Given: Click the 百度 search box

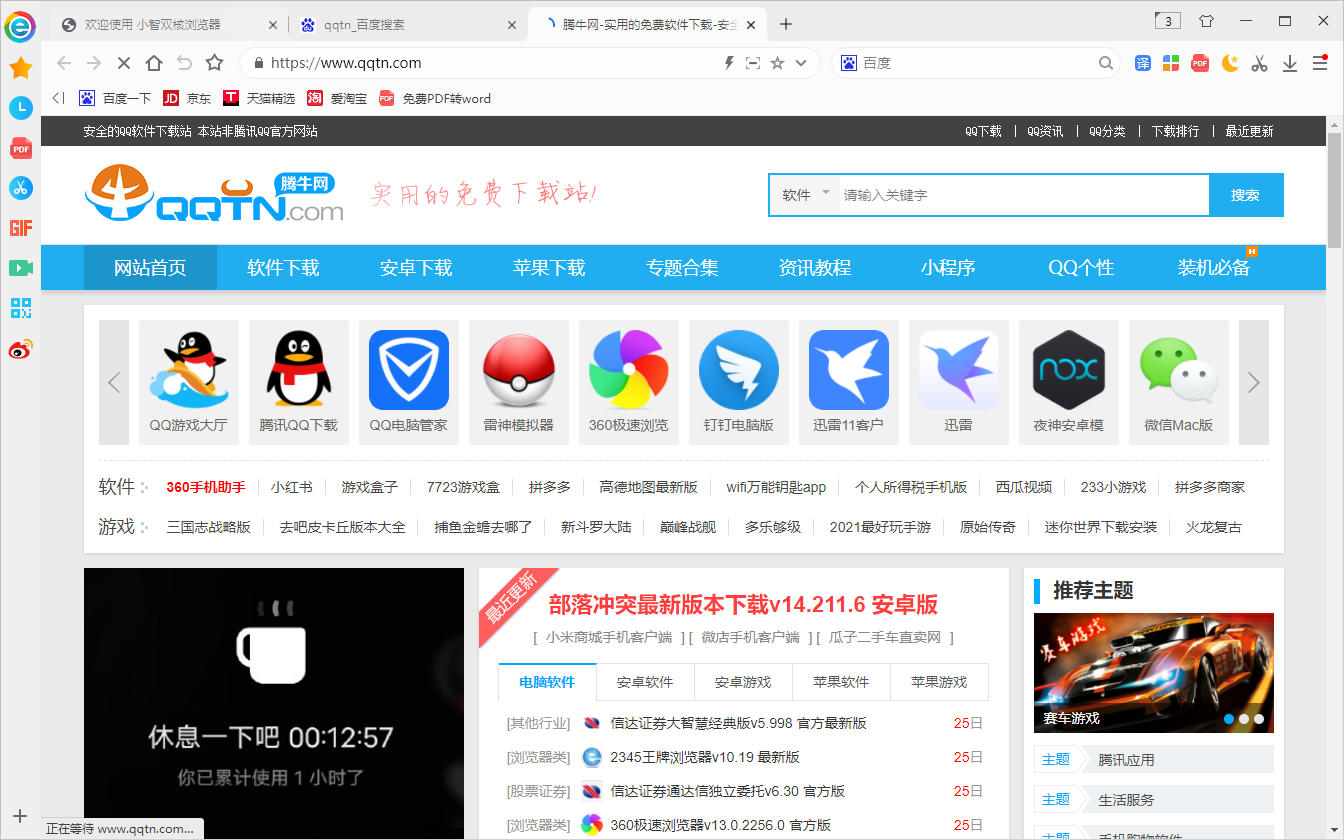Looking at the screenshot, I should point(975,63).
